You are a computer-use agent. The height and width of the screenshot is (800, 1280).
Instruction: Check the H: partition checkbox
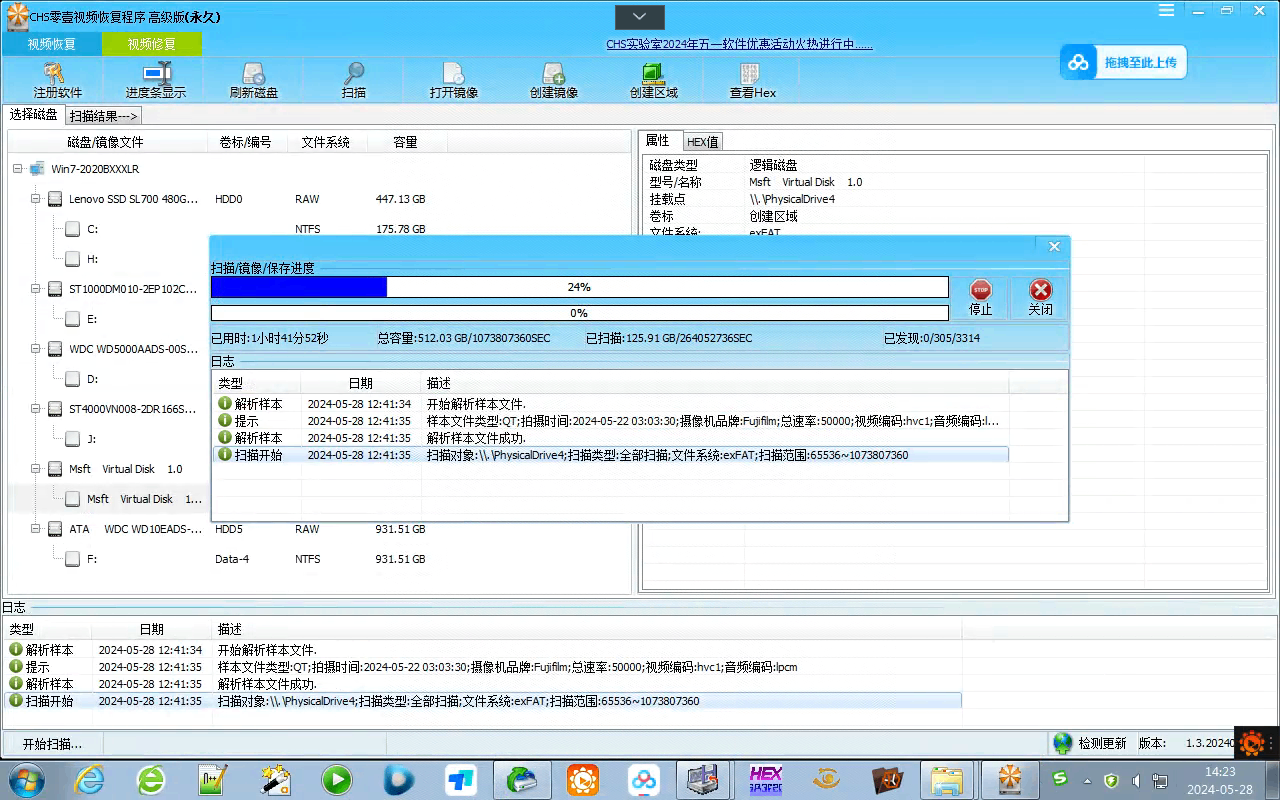(x=73, y=259)
